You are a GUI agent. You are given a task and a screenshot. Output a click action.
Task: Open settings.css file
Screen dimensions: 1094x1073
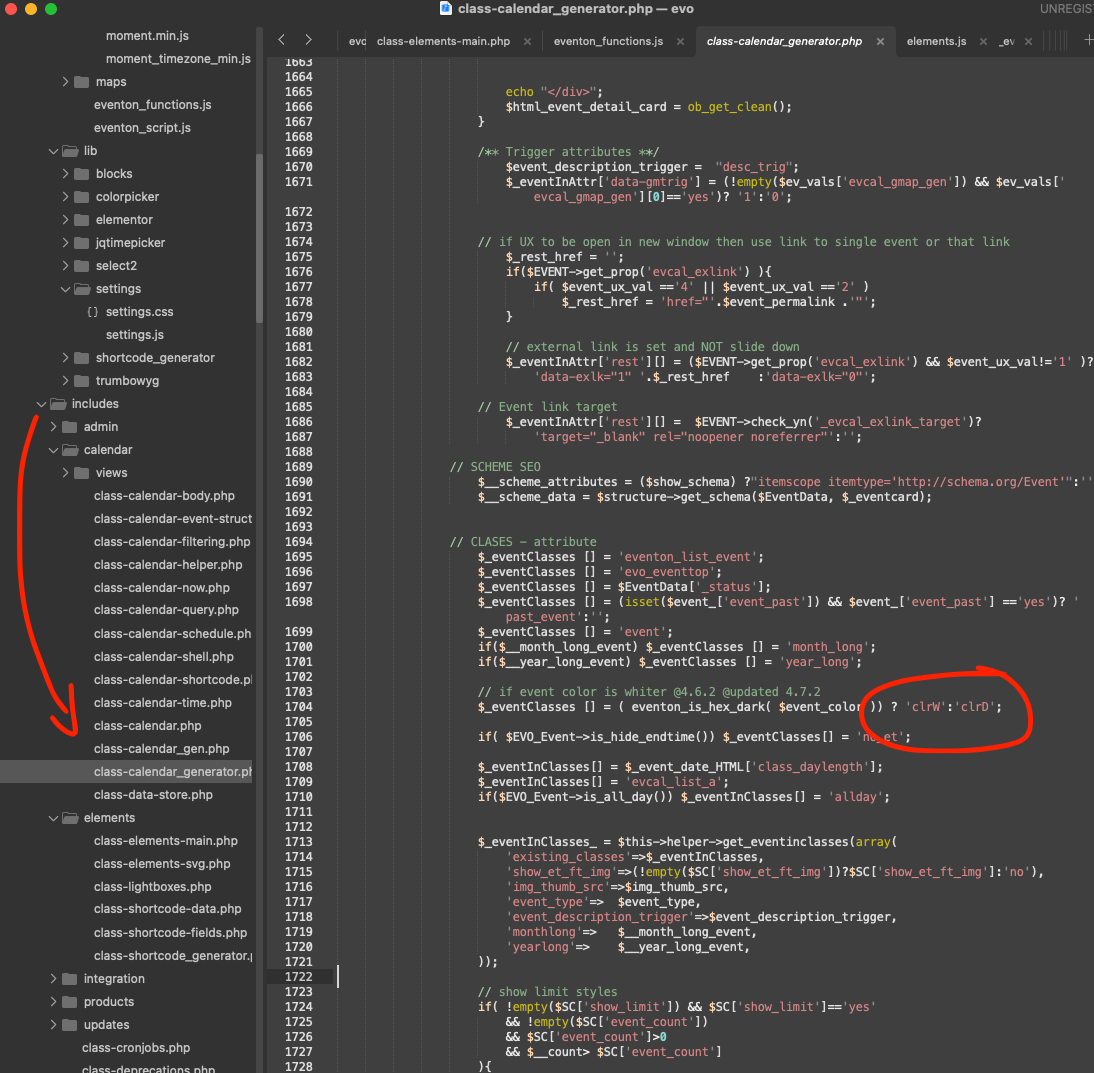pos(140,312)
